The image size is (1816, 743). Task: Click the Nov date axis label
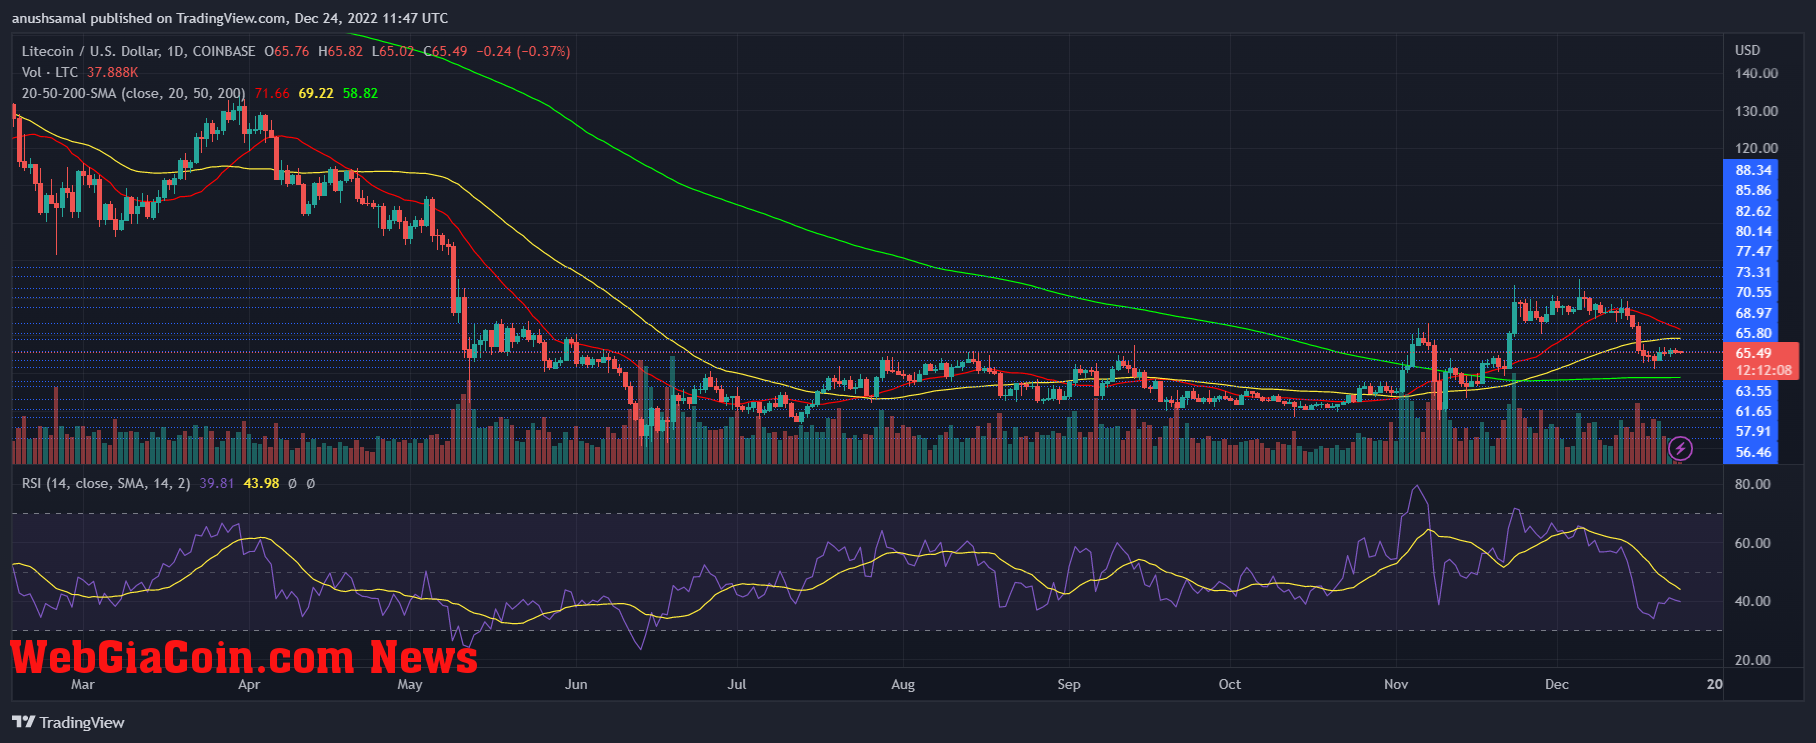point(1396,684)
